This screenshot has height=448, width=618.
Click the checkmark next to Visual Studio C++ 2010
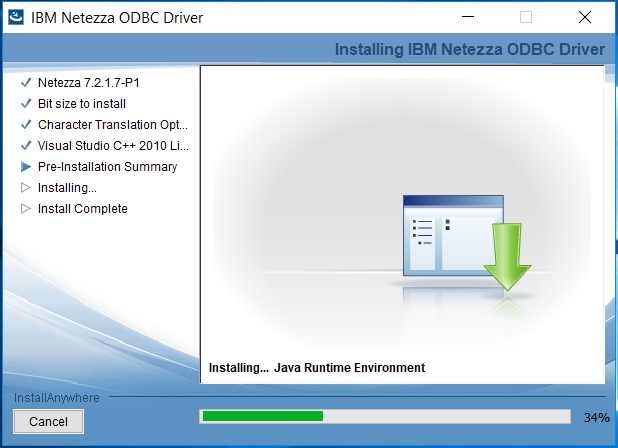coord(26,146)
